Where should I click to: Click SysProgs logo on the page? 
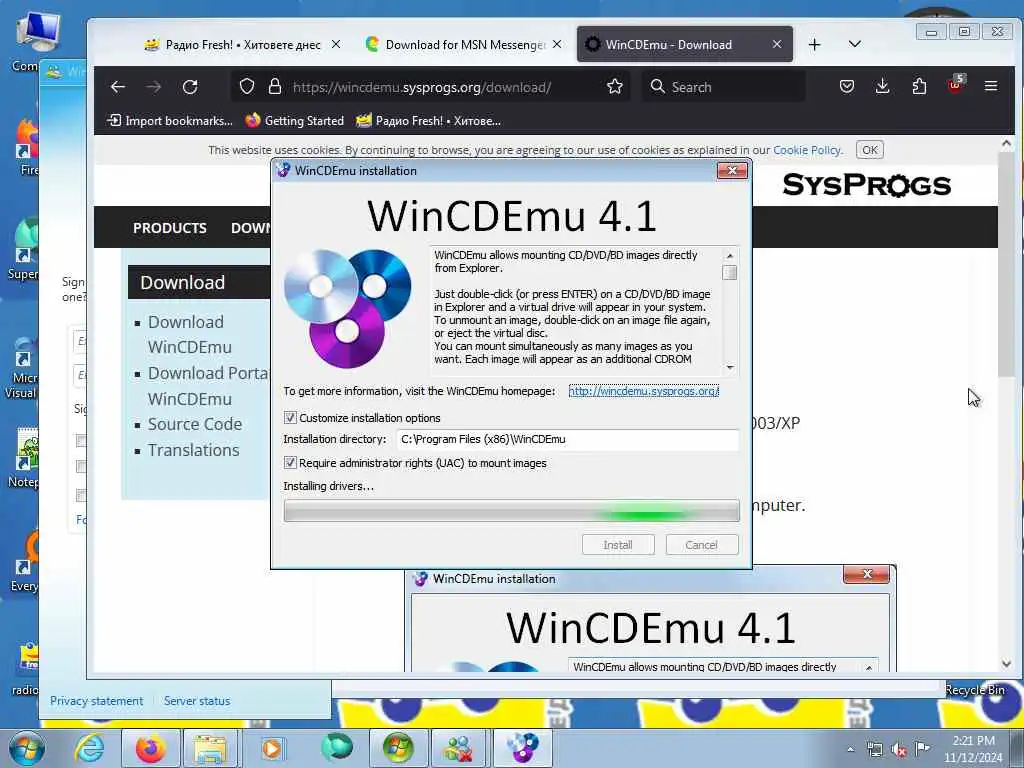click(866, 185)
